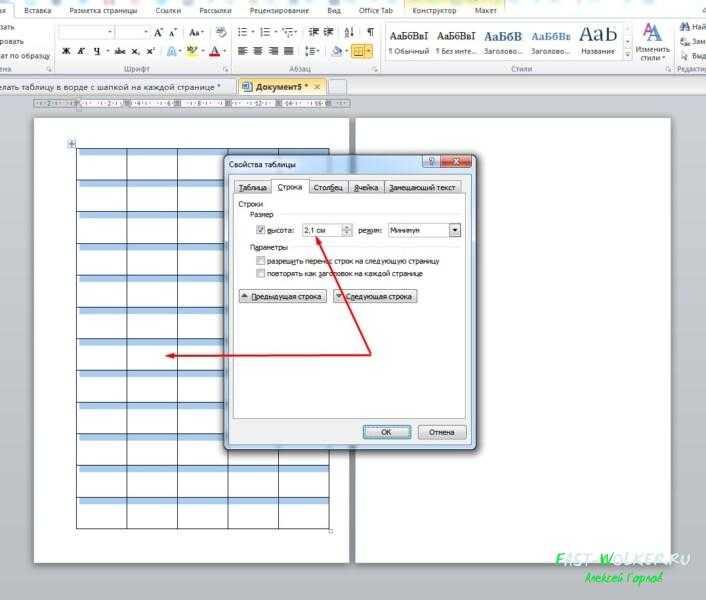The width and height of the screenshot is (706, 600).
Task: Click the OK button
Action: click(x=387, y=432)
